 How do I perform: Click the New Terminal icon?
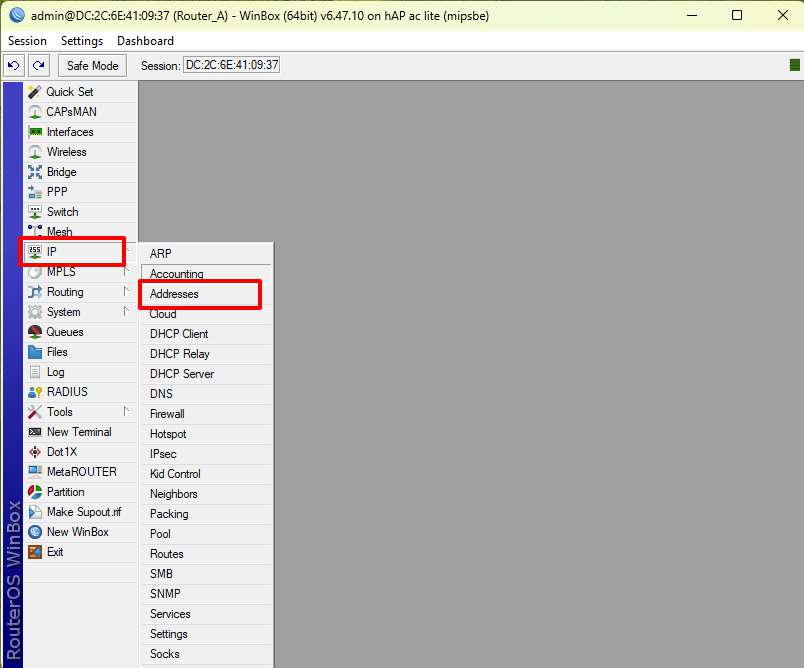tap(35, 432)
